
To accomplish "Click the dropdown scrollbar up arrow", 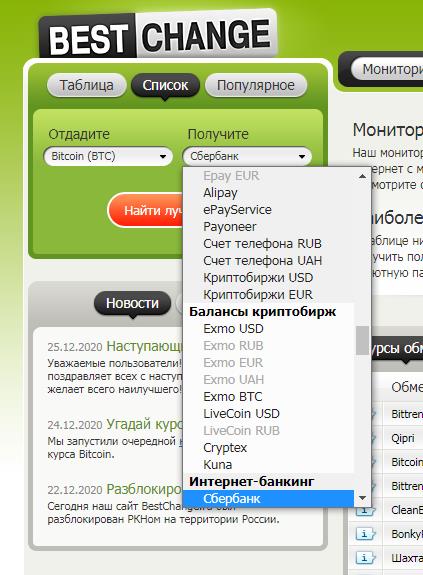I will click(363, 176).
